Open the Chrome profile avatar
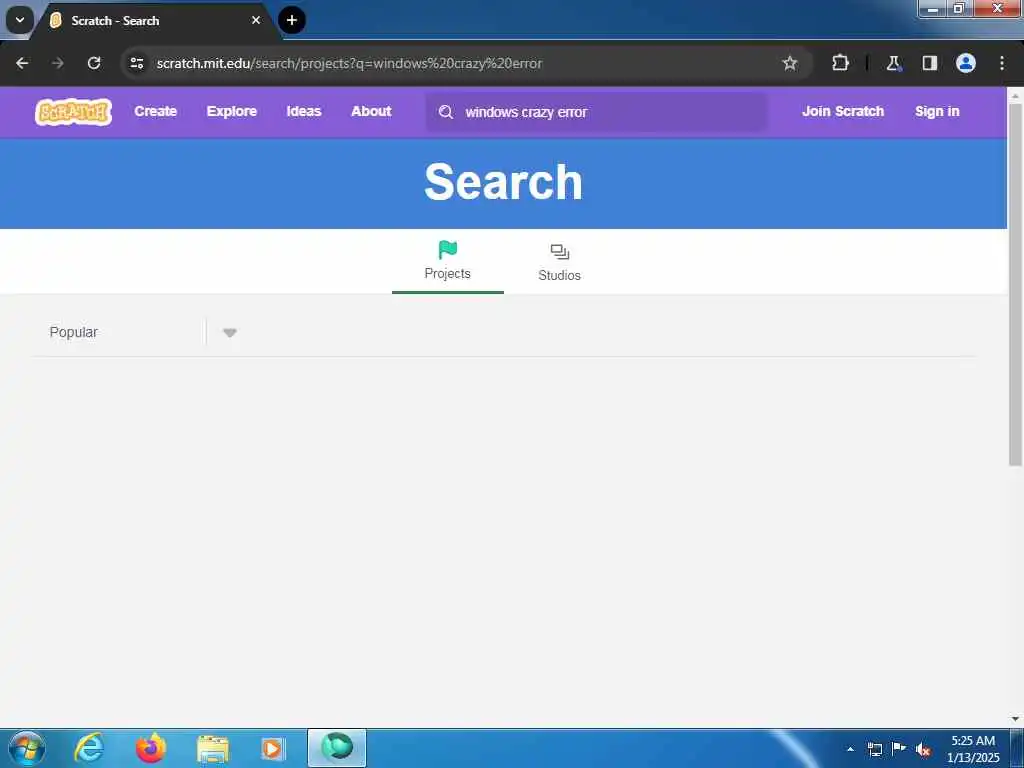 (x=966, y=63)
